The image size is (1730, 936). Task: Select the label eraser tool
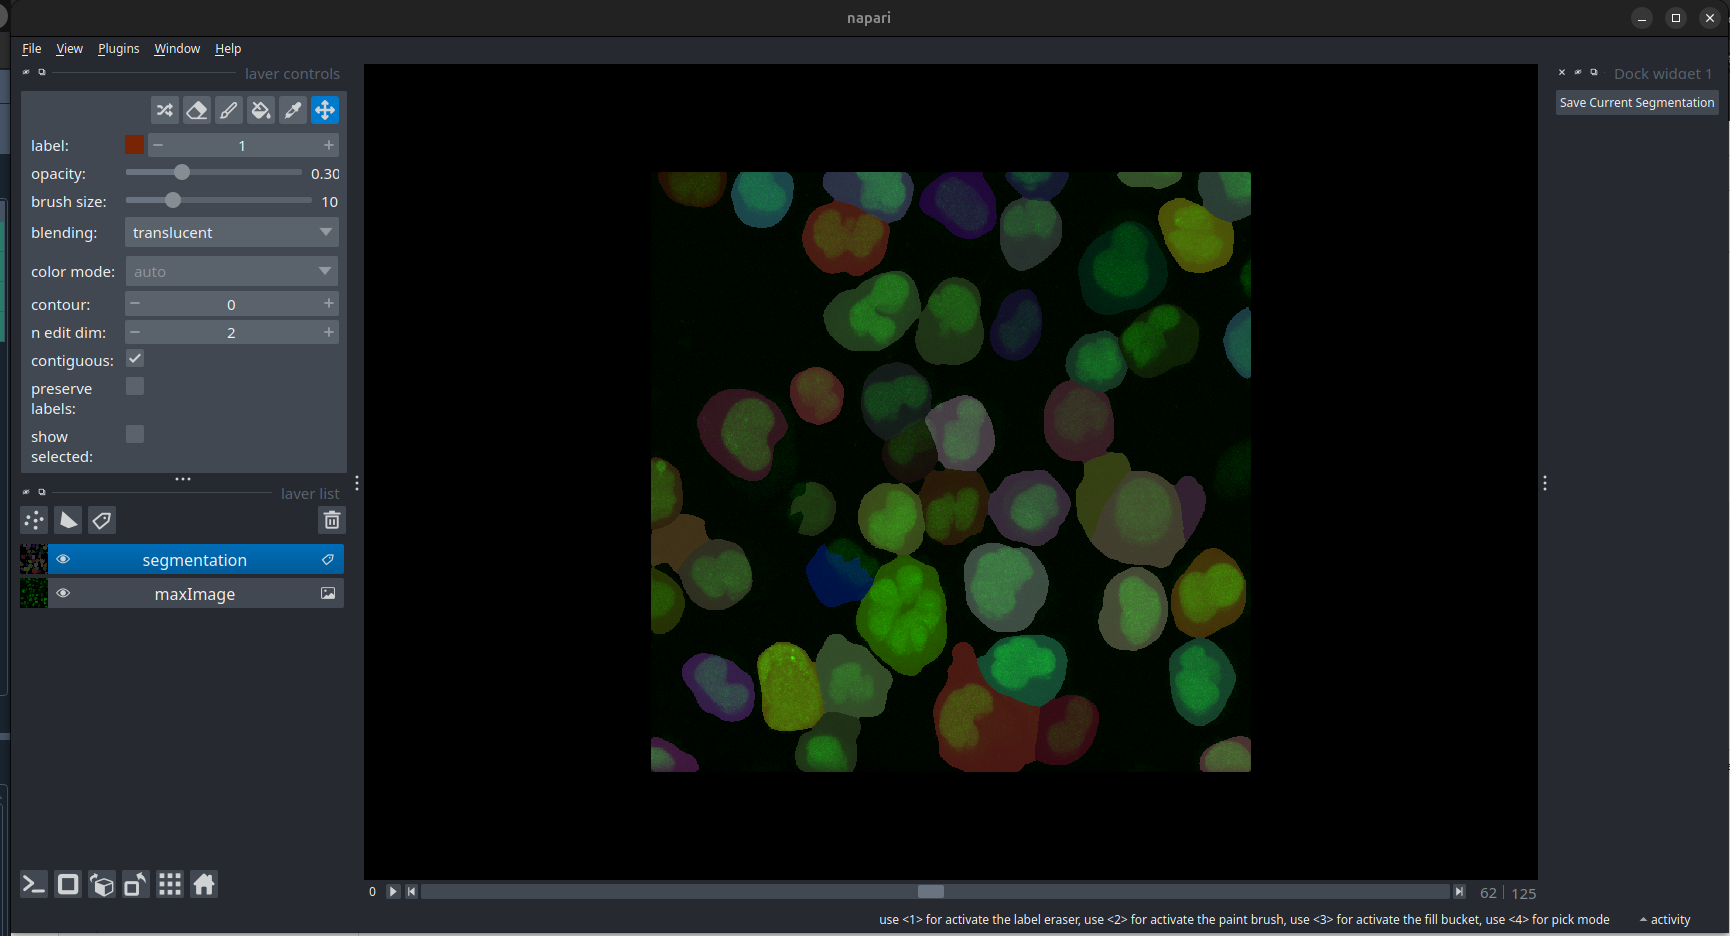(x=197, y=110)
